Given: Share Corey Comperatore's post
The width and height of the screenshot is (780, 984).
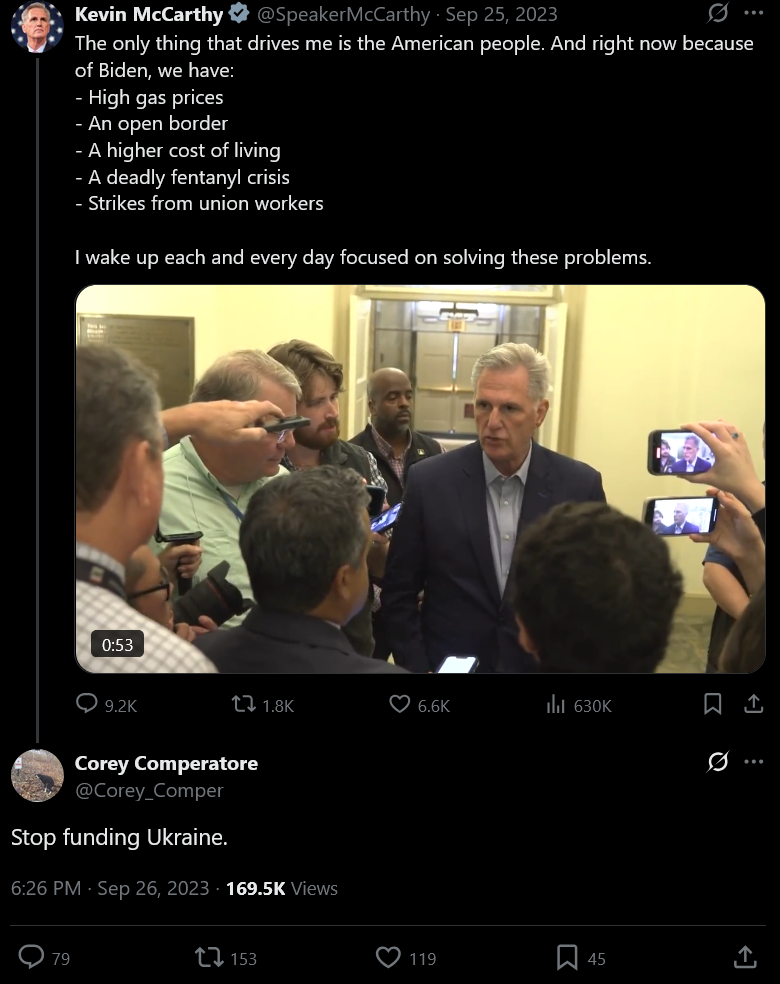Looking at the screenshot, I should pyautogui.click(x=745, y=957).
